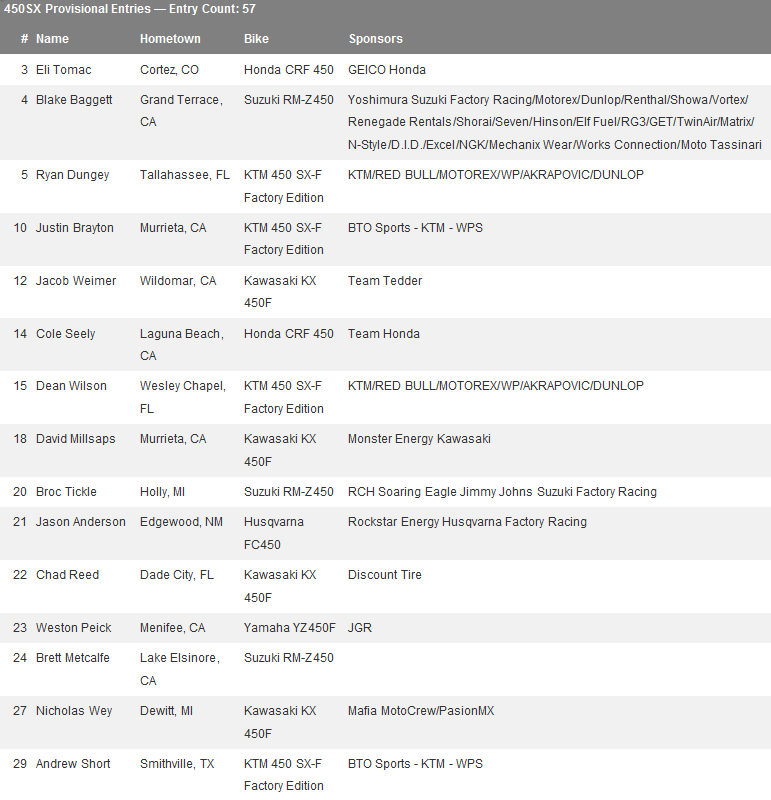The width and height of the screenshot is (771, 800).
Task: Select the Husqvarna FC450 bike cell
Action: [274, 533]
